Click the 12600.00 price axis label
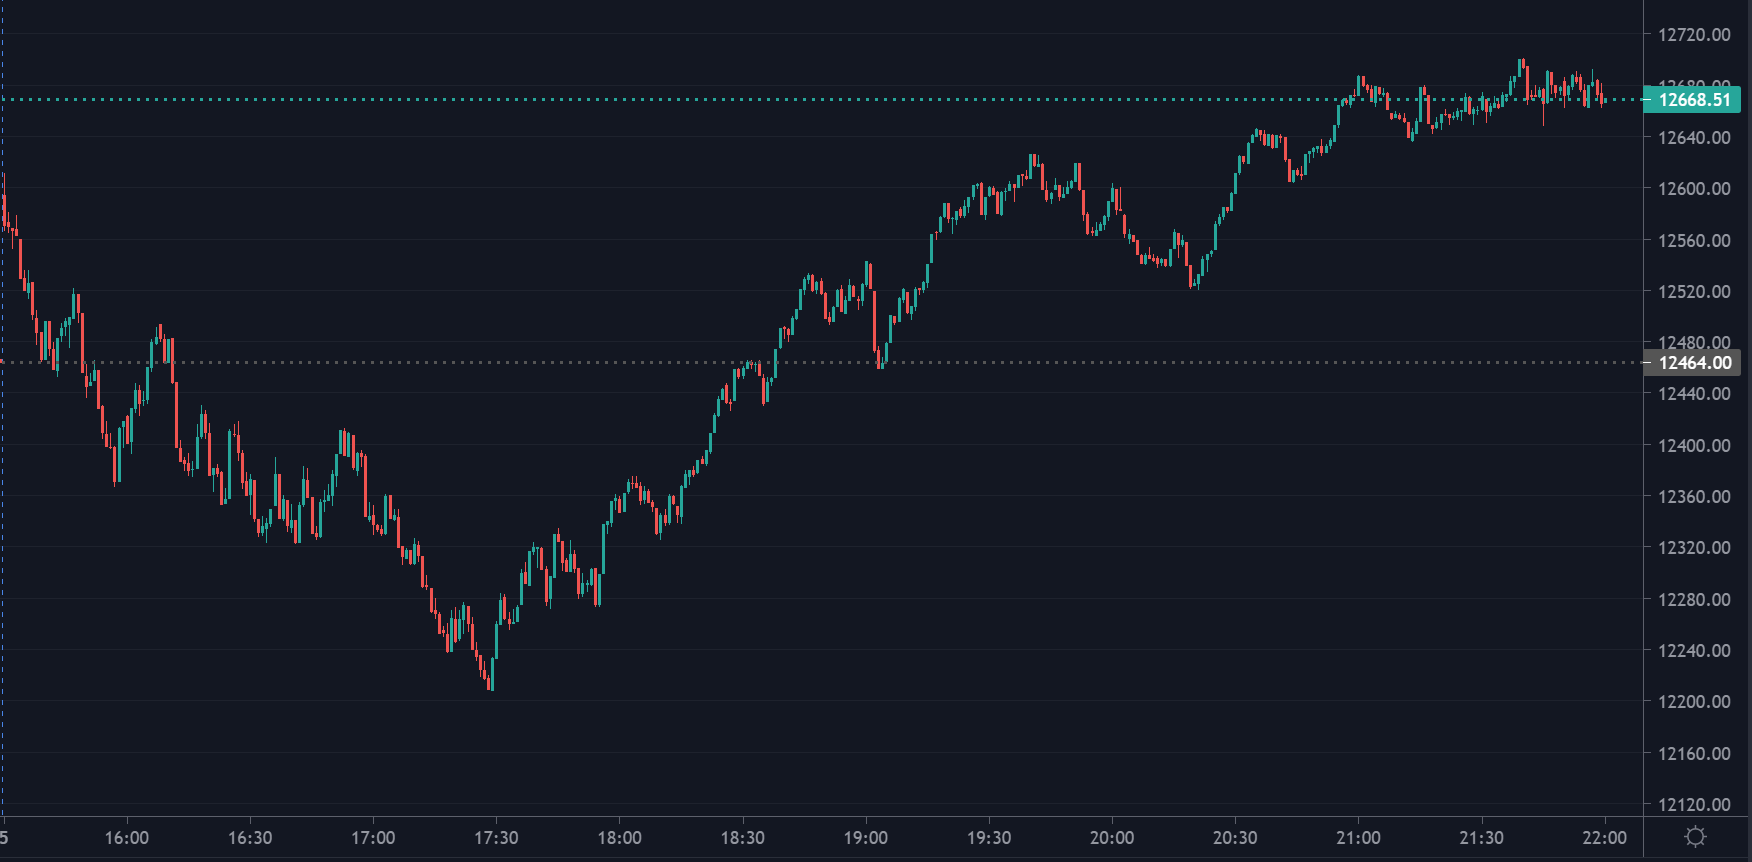Viewport: 1752px width, 862px height. point(1694,189)
